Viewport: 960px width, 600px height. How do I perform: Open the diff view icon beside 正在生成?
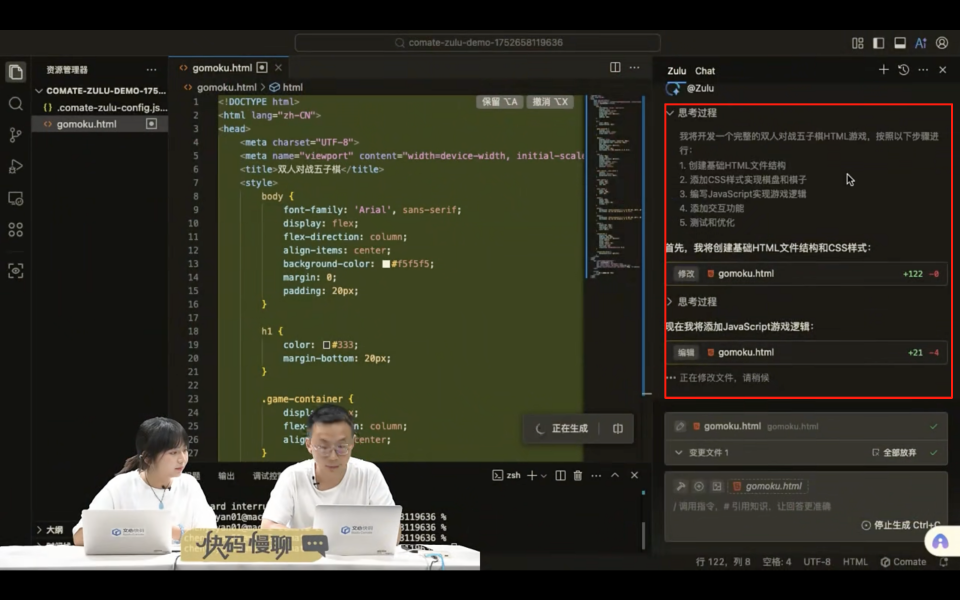tap(618, 429)
